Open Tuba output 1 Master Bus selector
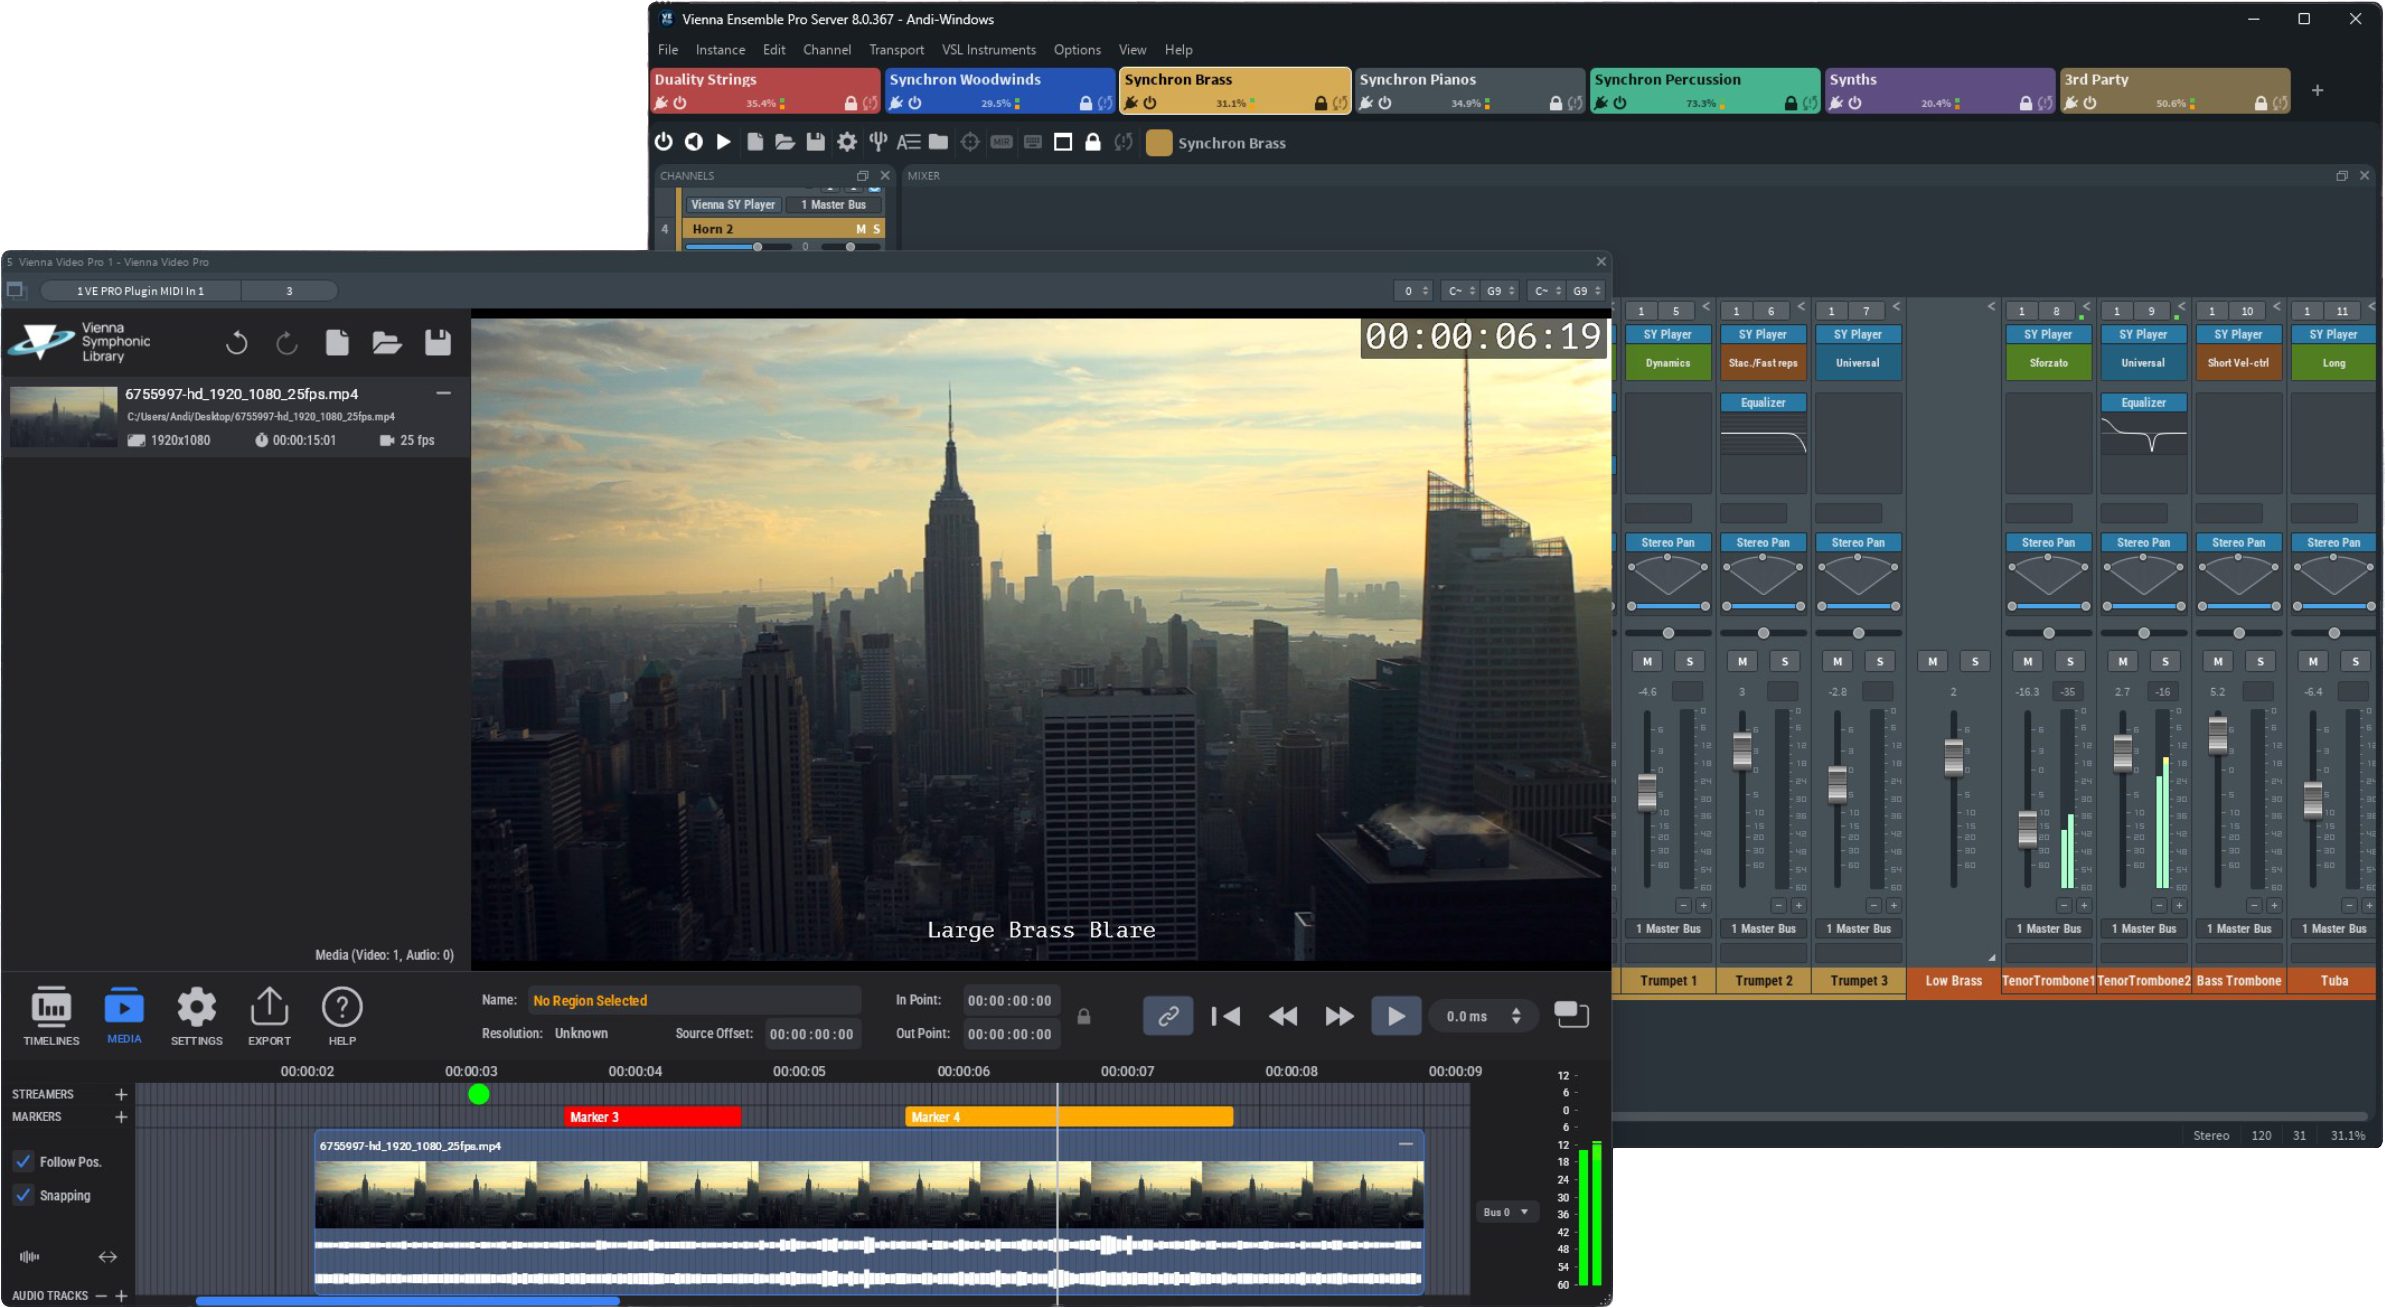Screen dimensions: 2385x1308 click(x=2333, y=929)
